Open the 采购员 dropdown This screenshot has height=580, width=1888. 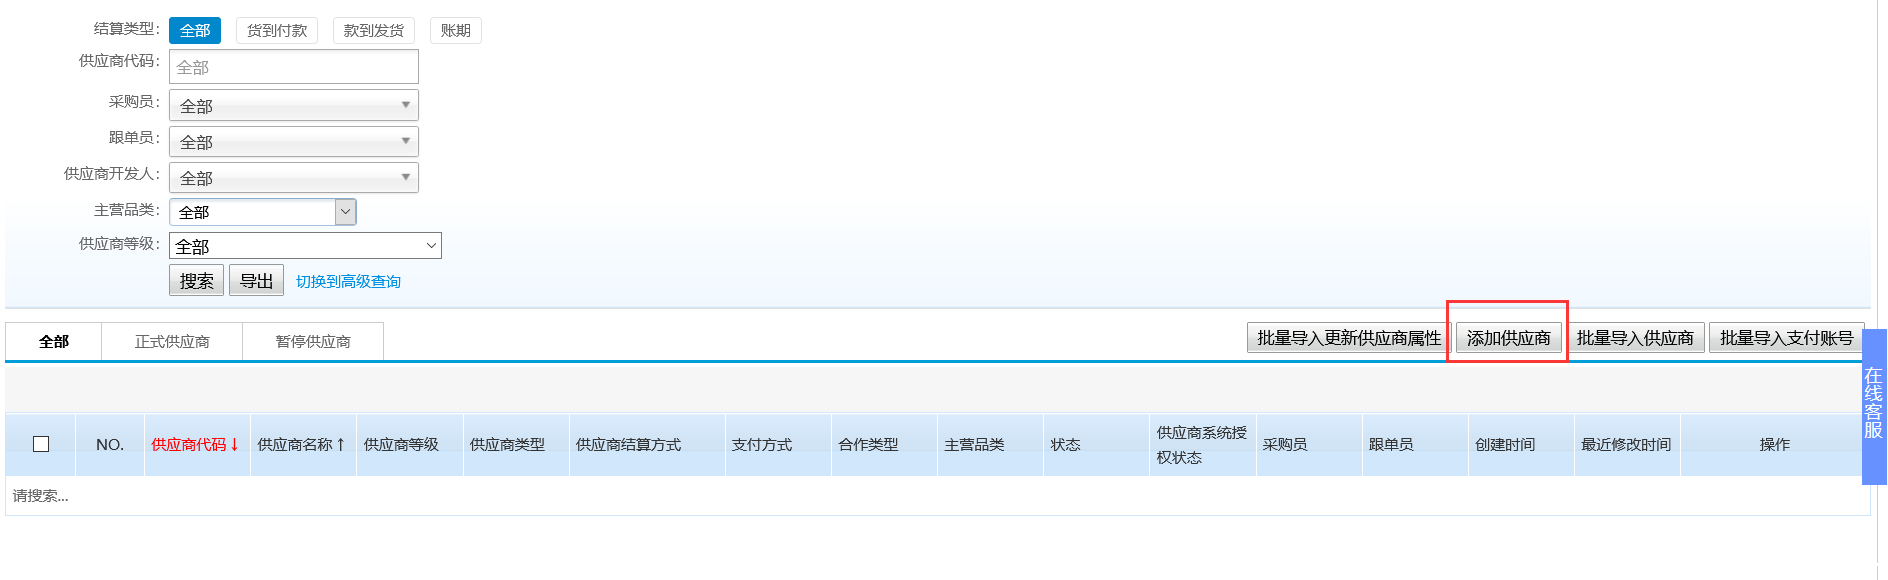[x=293, y=105]
